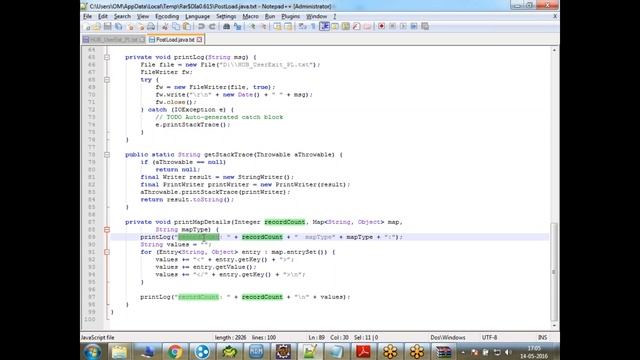The width and height of the screenshot is (640, 360).
Task: Toggle vertical scroll synchronization icon
Action: [x=278, y=27]
